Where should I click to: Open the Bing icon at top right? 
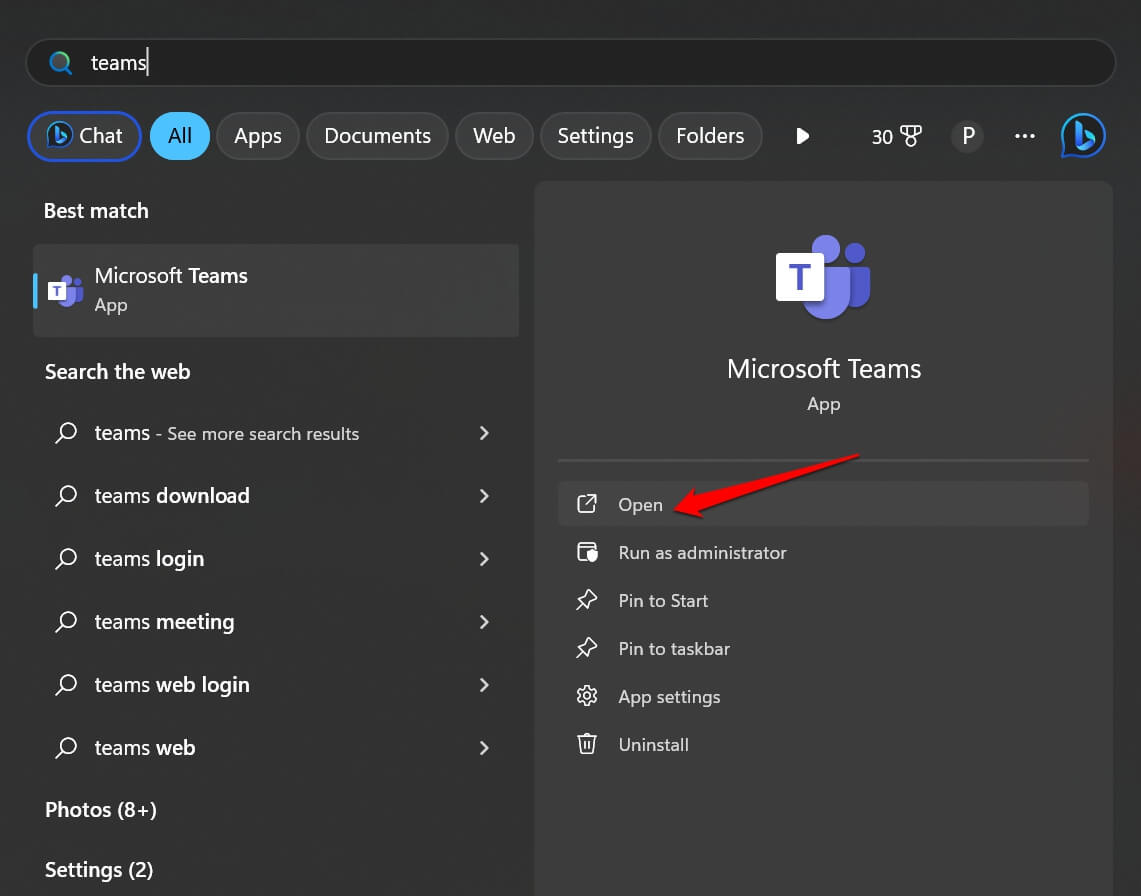click(x=1083, y=136)
